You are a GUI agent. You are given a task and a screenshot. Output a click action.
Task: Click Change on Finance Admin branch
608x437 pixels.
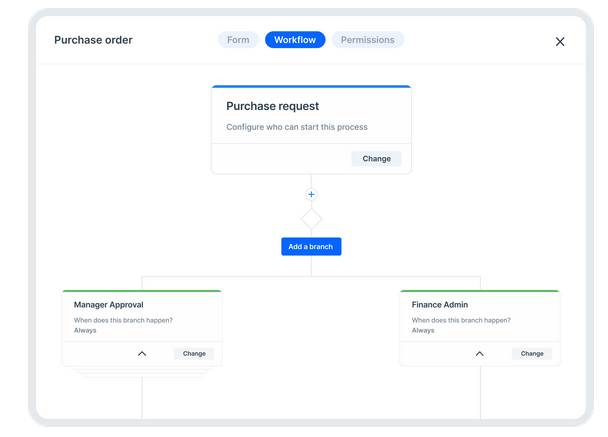(532, 353)
